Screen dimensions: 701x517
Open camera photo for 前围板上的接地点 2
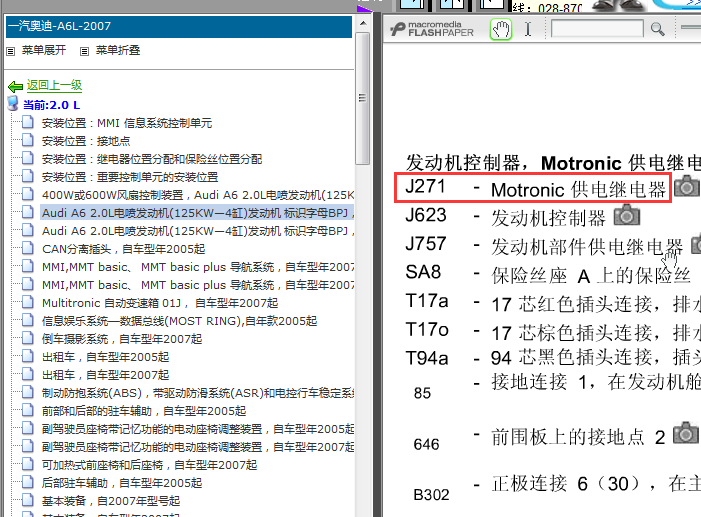(x=685, y=433)
